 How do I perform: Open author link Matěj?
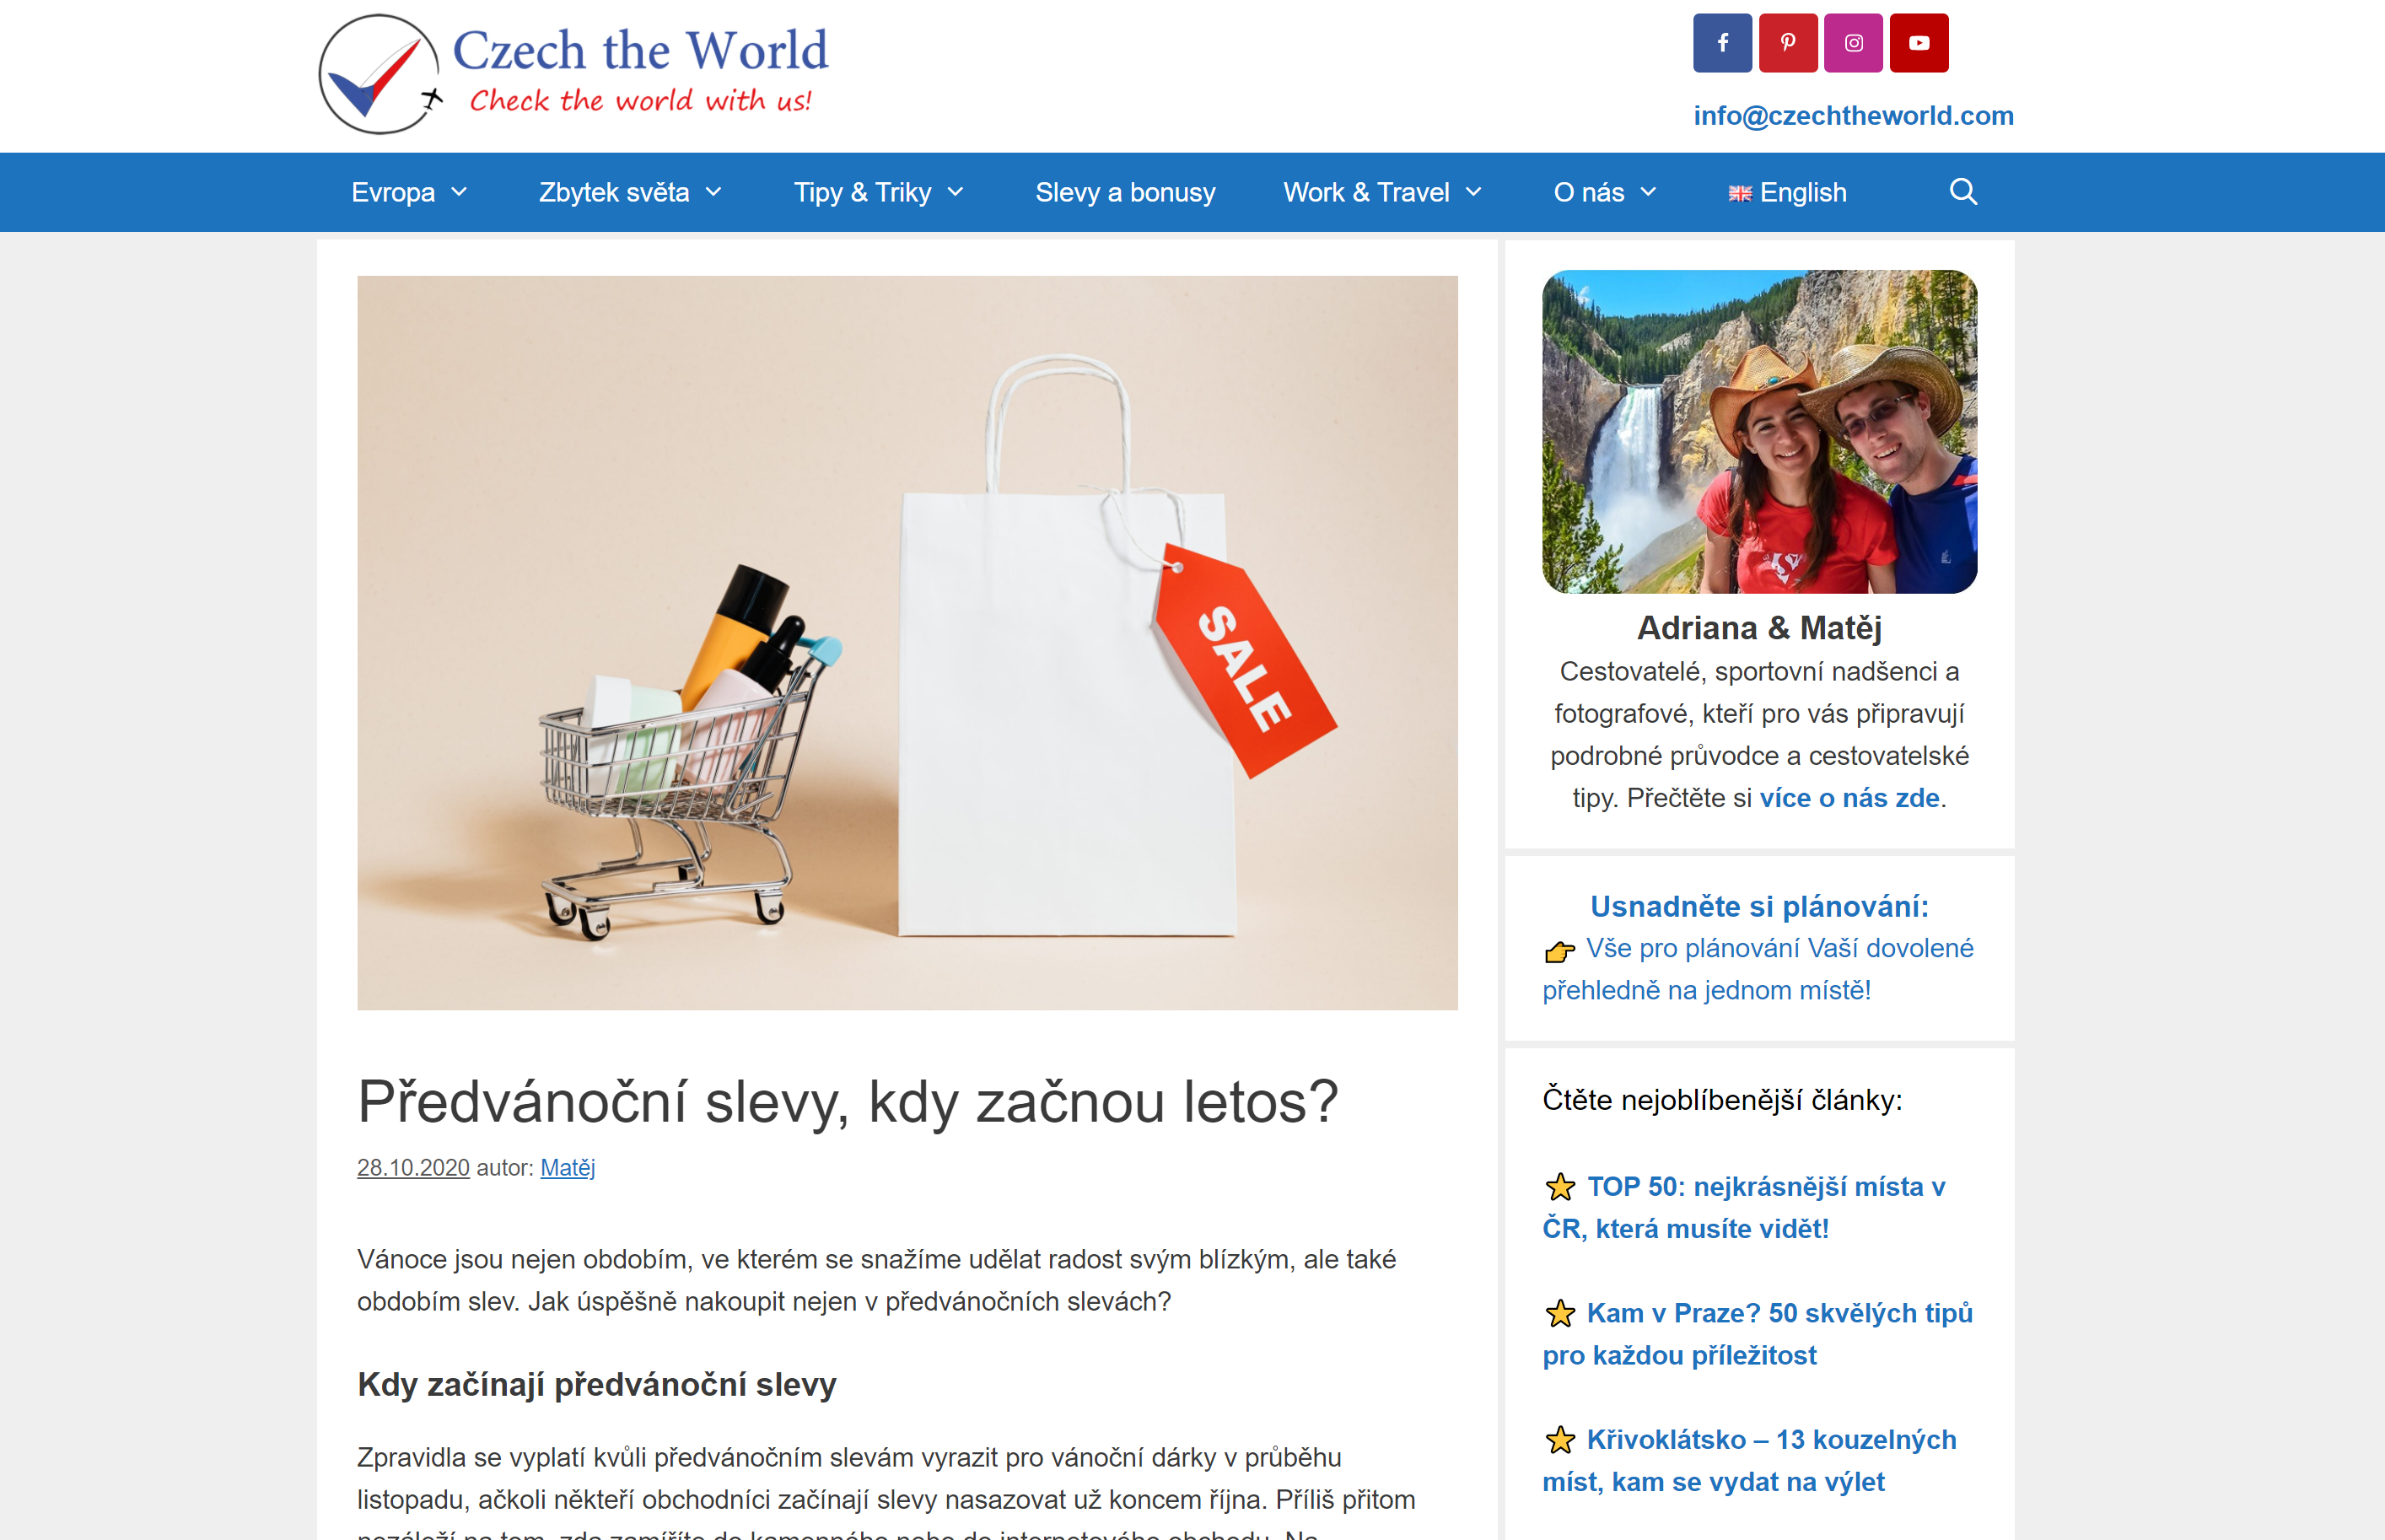point(567,1167)
